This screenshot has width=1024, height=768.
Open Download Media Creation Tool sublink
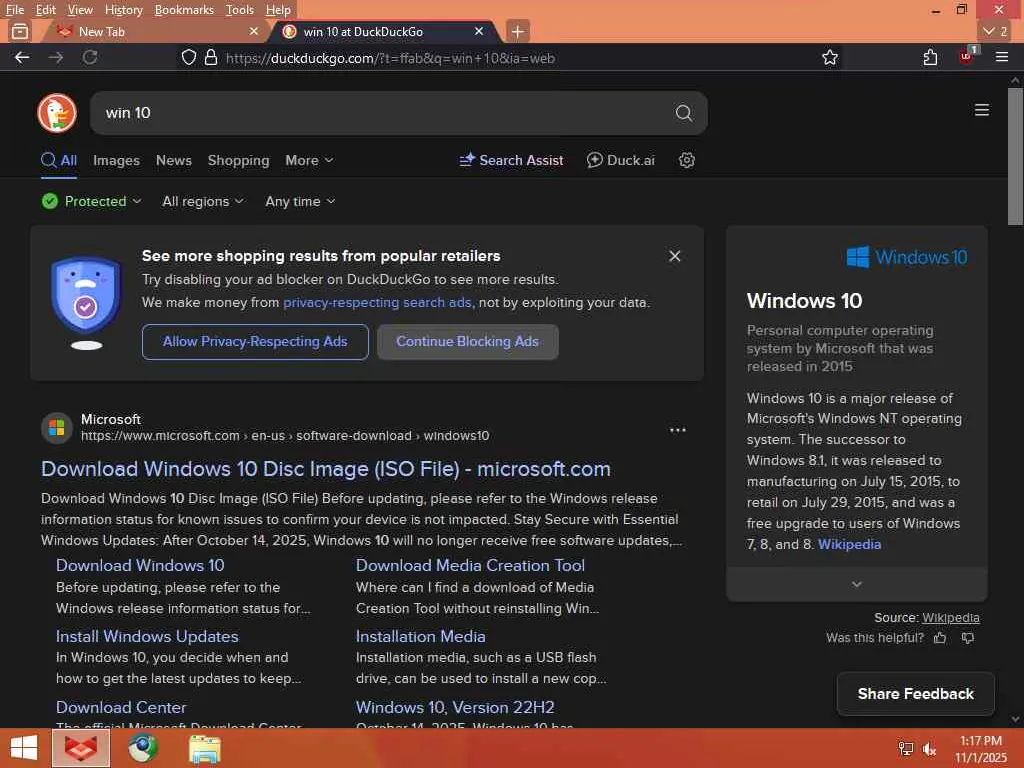[x=470, y=566]
